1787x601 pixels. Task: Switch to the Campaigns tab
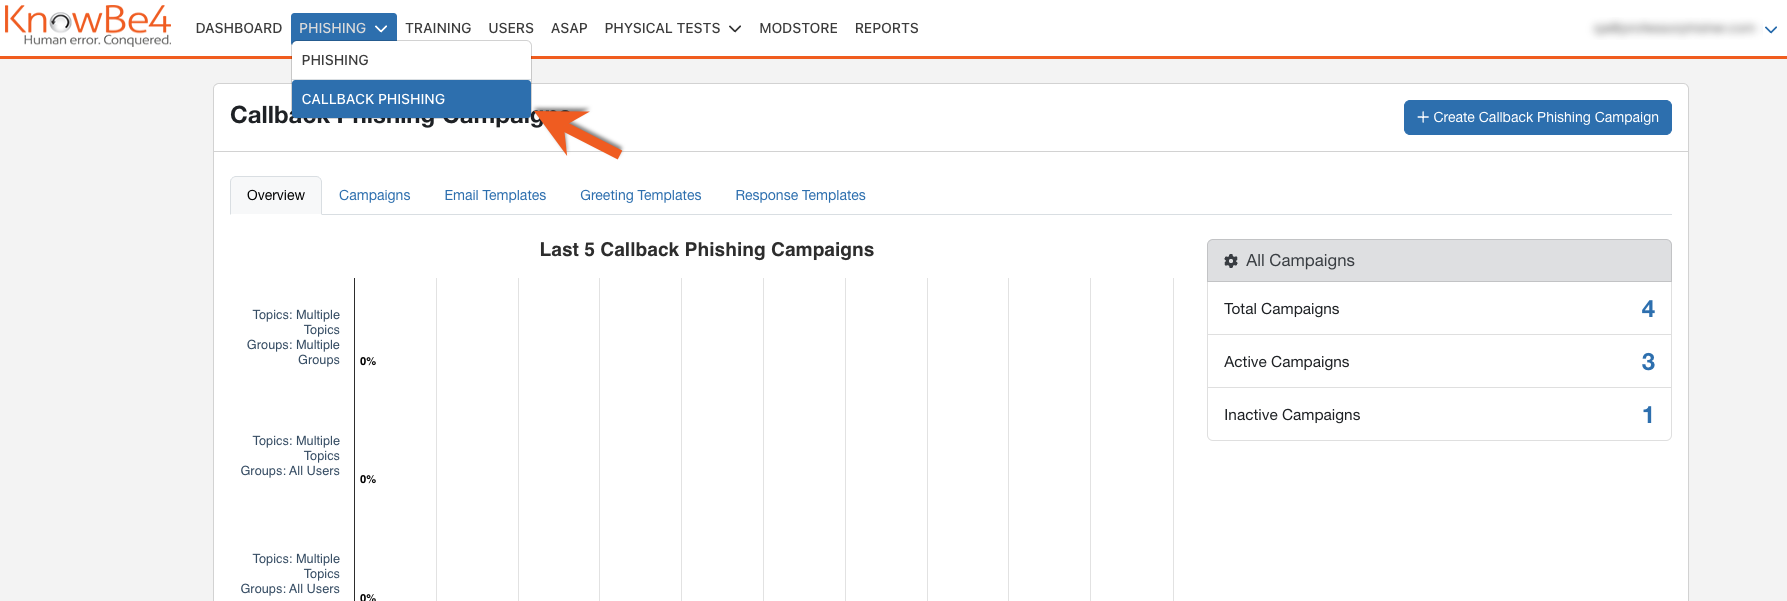click(x=374, y=195)
